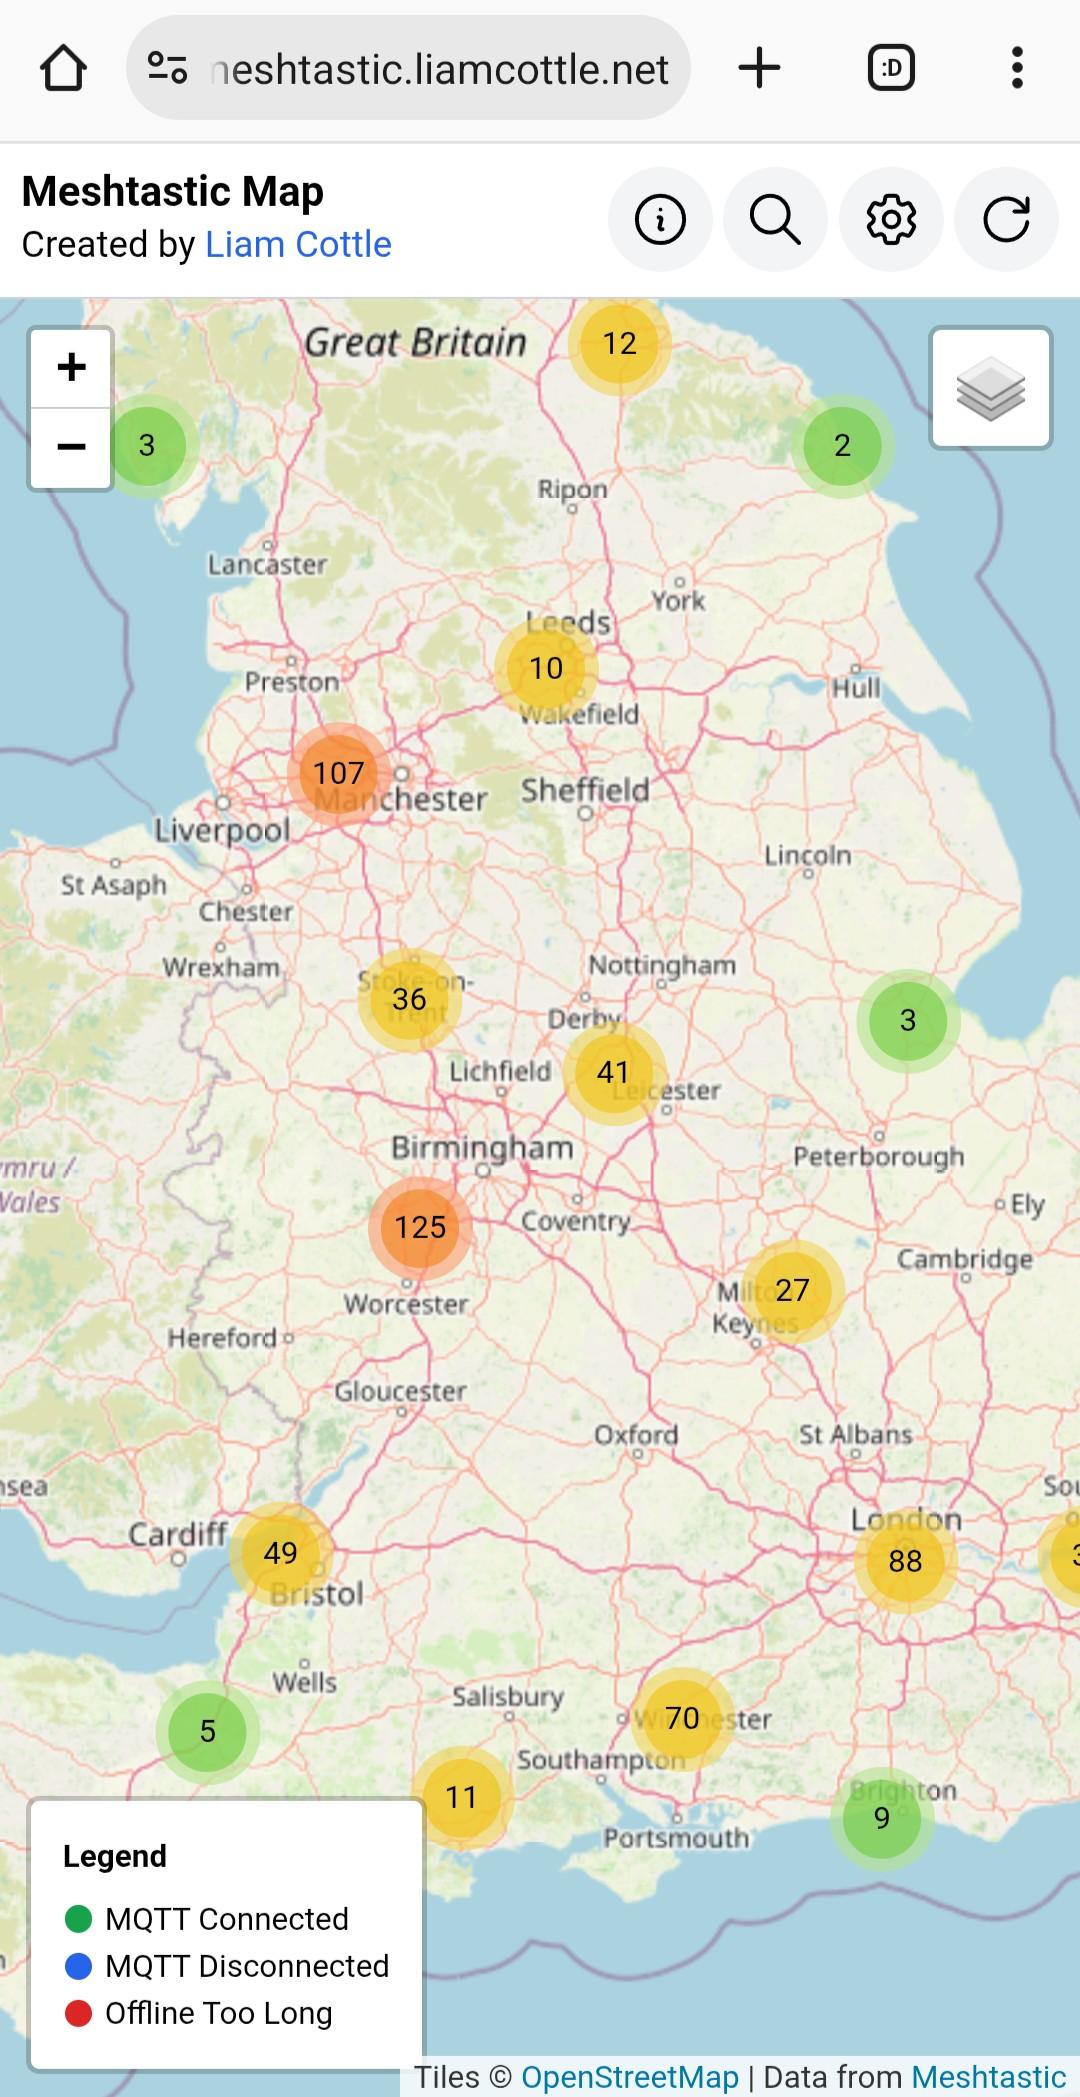Screen dimensions: 1080x2097
Task: Click the Cambridge label on the map
Action: [x=964, y=1259]
